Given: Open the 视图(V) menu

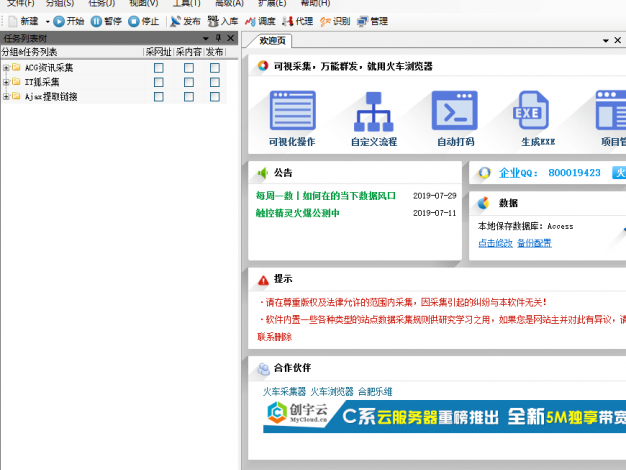Looking at the screenshot, I should (x=144, y=3).
